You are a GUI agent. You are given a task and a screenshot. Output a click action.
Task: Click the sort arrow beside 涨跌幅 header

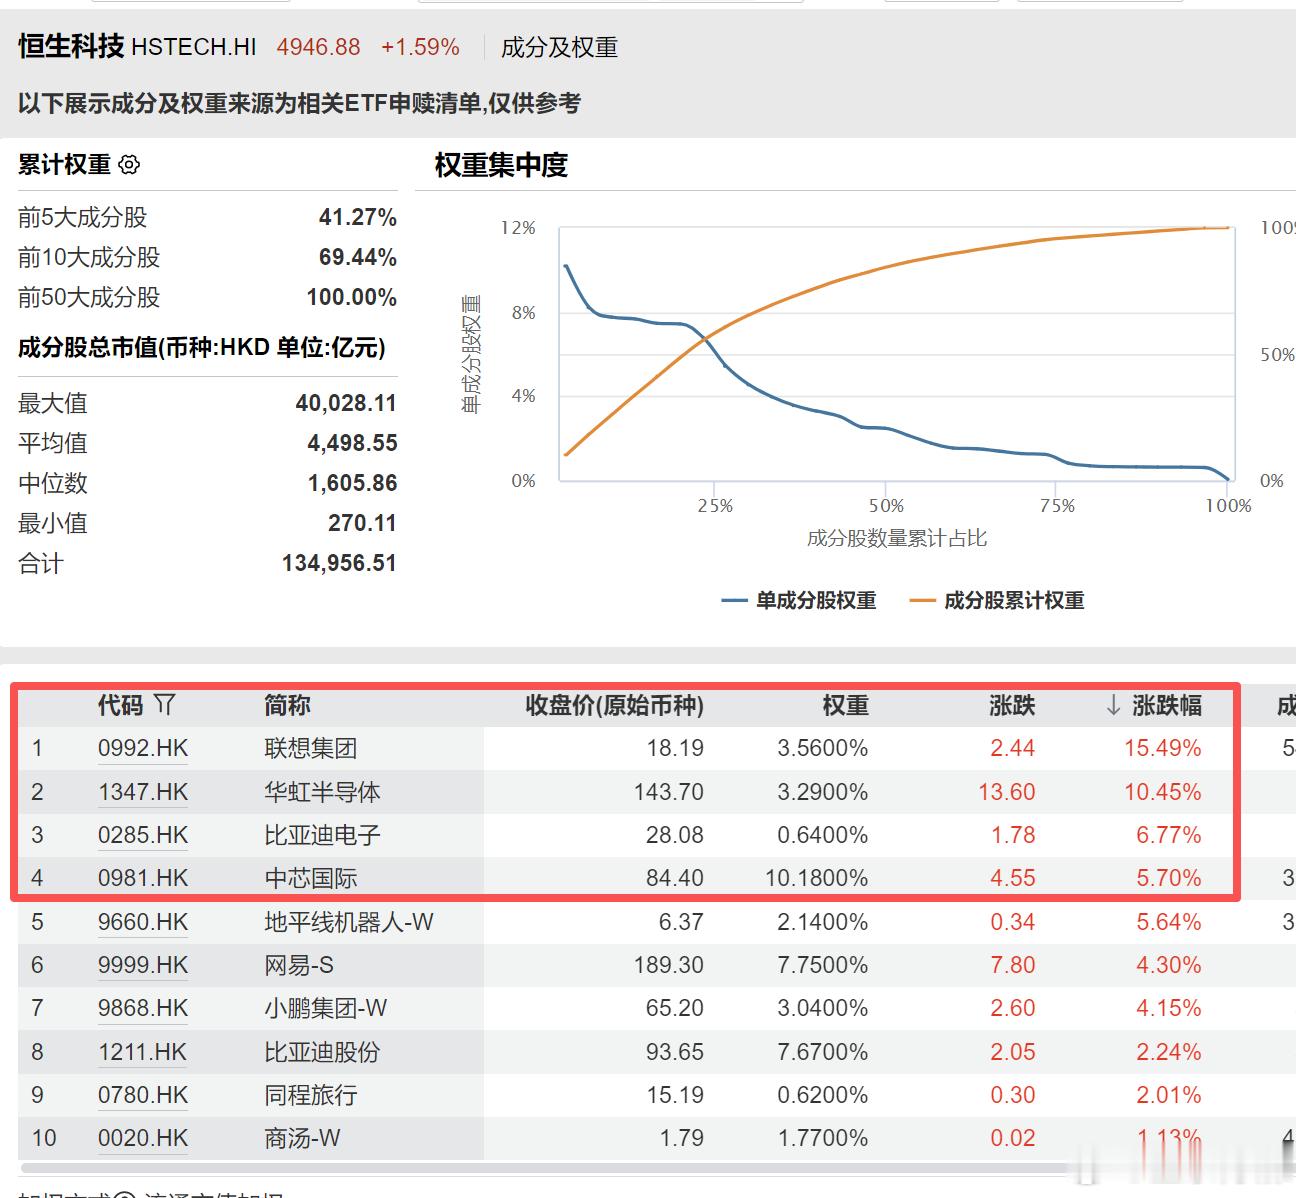point(1113,706)
